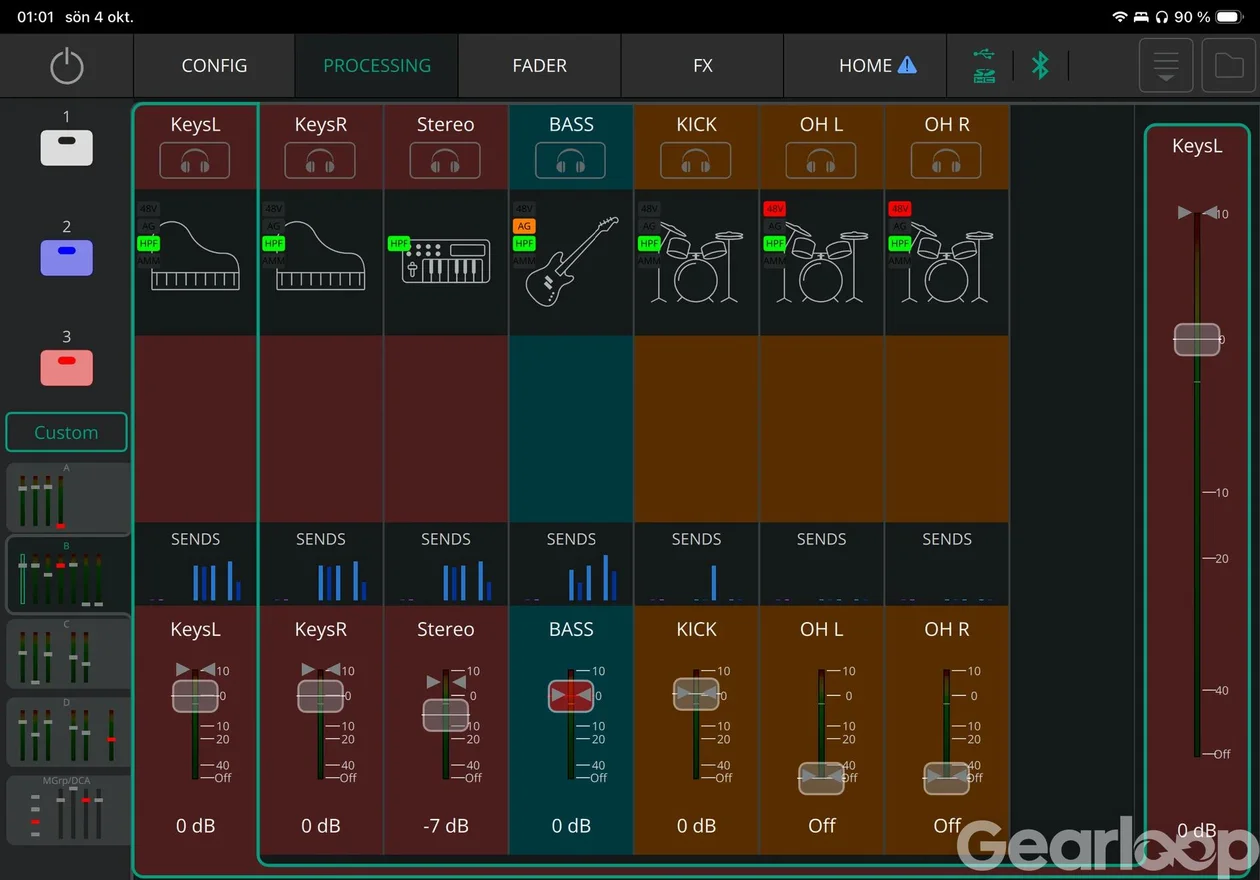This screenshot has width=1260, height=880.
Task: Select fader bank D thumbnail
Action: pyautogui.click(x=68, y=731)
